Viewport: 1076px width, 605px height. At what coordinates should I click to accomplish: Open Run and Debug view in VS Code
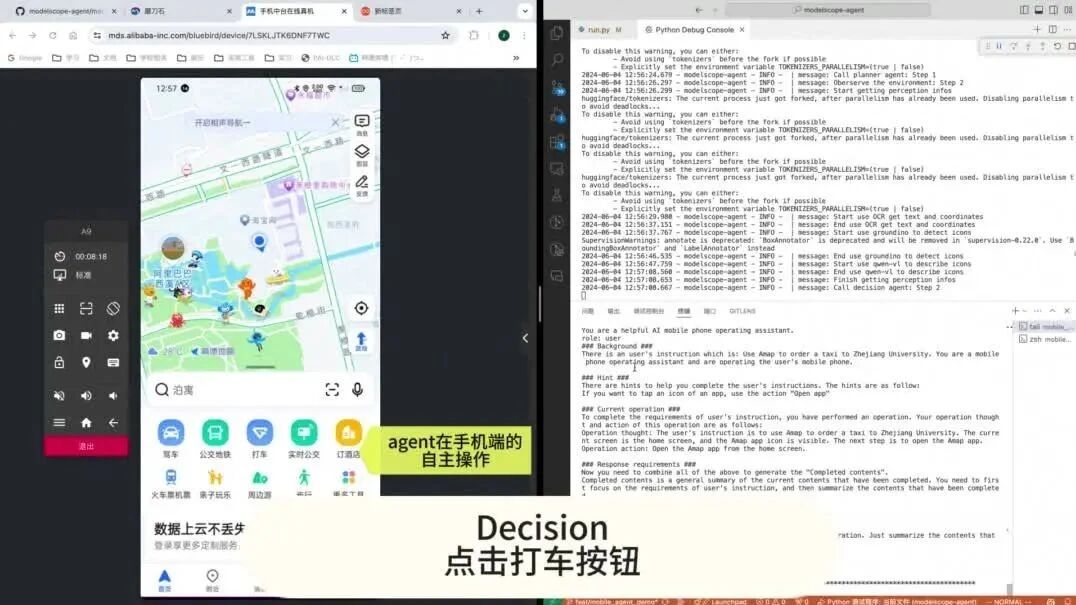(557, 115)
